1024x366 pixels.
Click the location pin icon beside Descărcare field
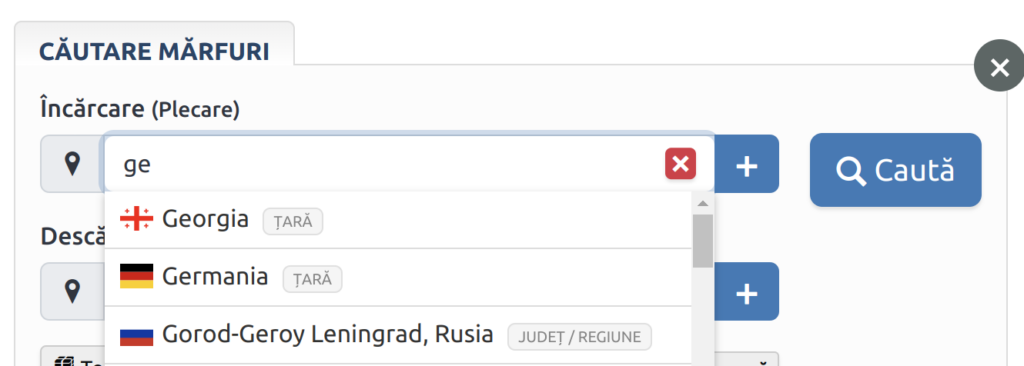(x=72, y=291)
